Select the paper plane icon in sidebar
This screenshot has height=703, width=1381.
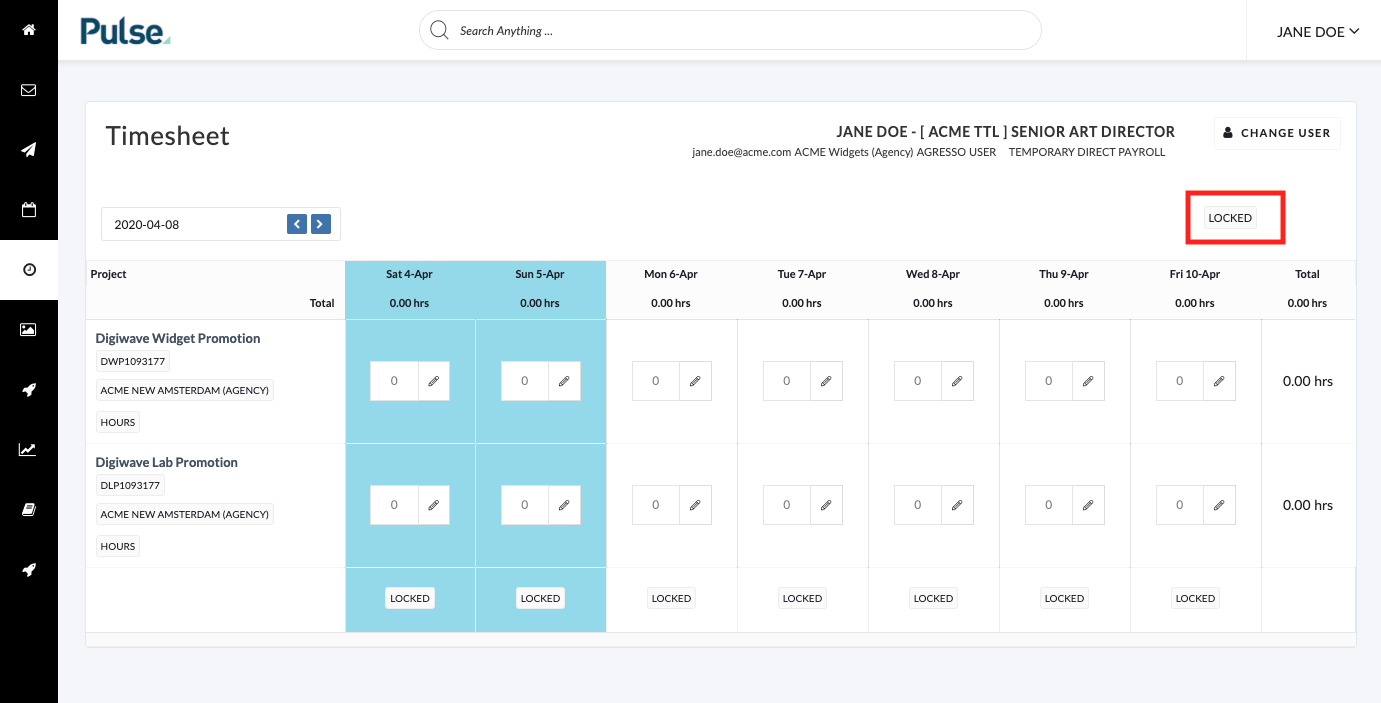click(x=29, y=150)
